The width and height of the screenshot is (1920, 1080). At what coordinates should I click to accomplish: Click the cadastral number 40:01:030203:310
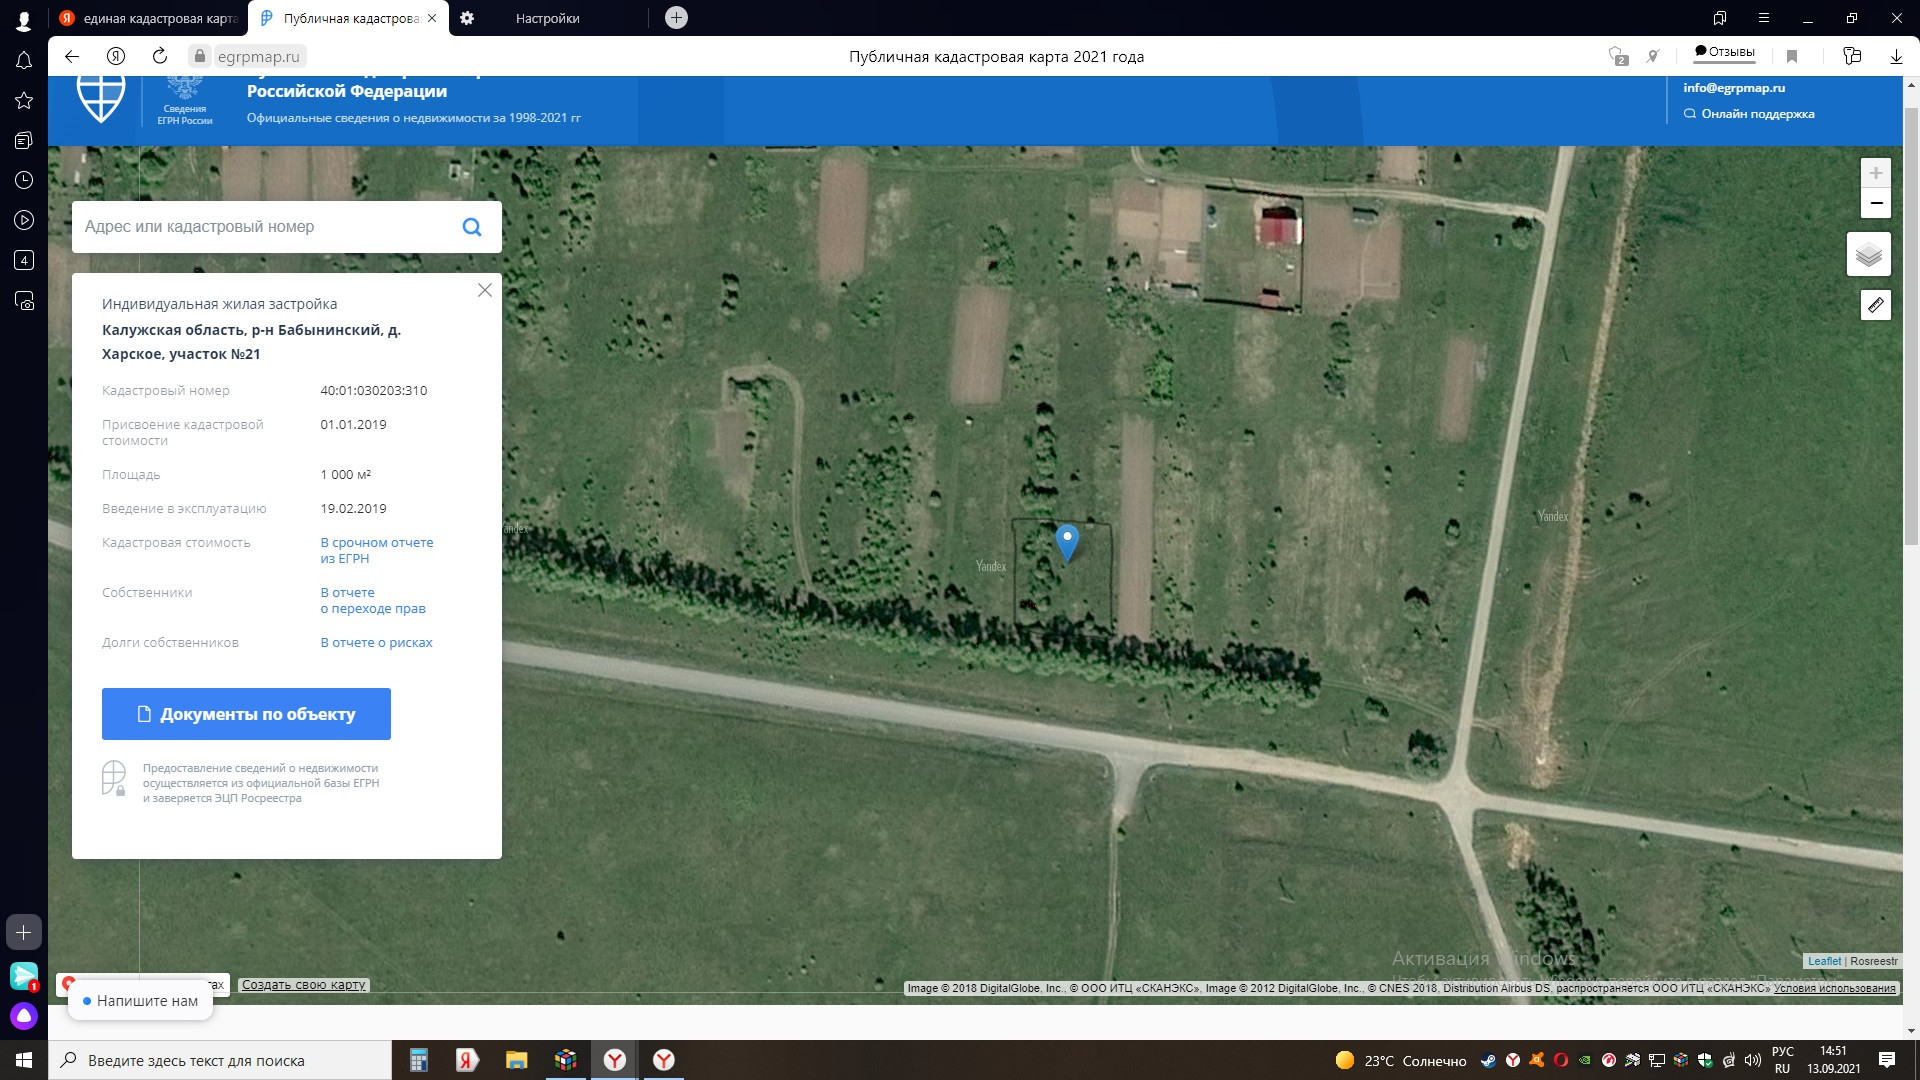click(x=374, y=391)
